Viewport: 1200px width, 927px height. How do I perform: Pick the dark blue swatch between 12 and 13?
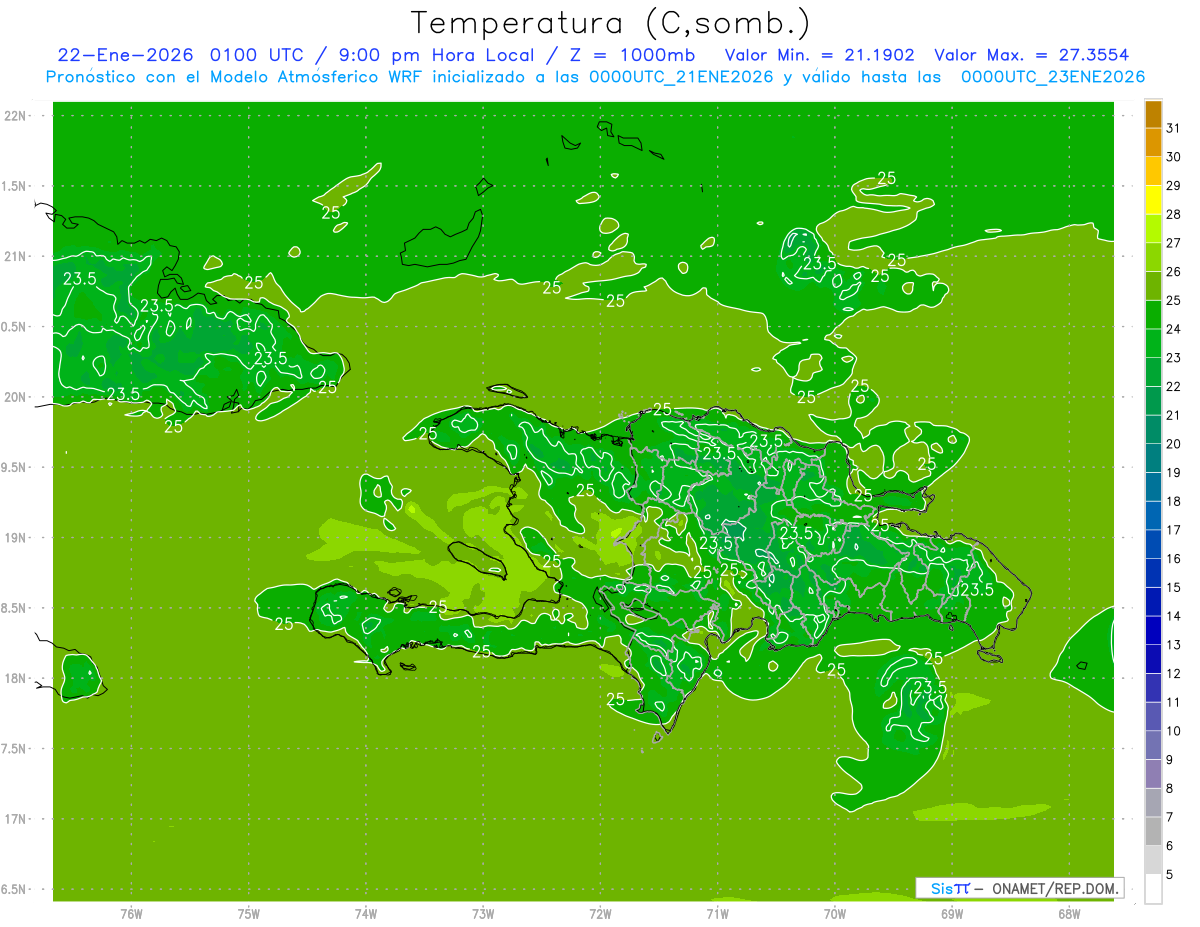coord(1153,659)
